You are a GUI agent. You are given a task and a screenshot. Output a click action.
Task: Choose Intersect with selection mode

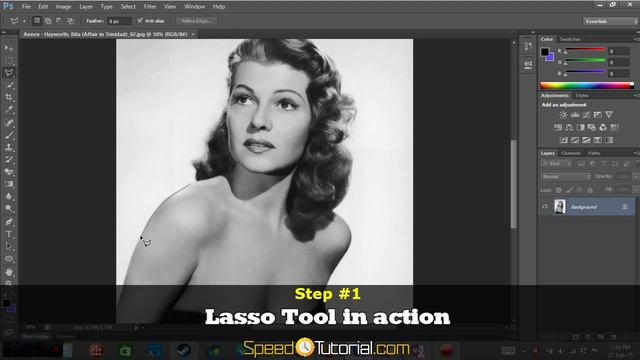coord(71,20)
